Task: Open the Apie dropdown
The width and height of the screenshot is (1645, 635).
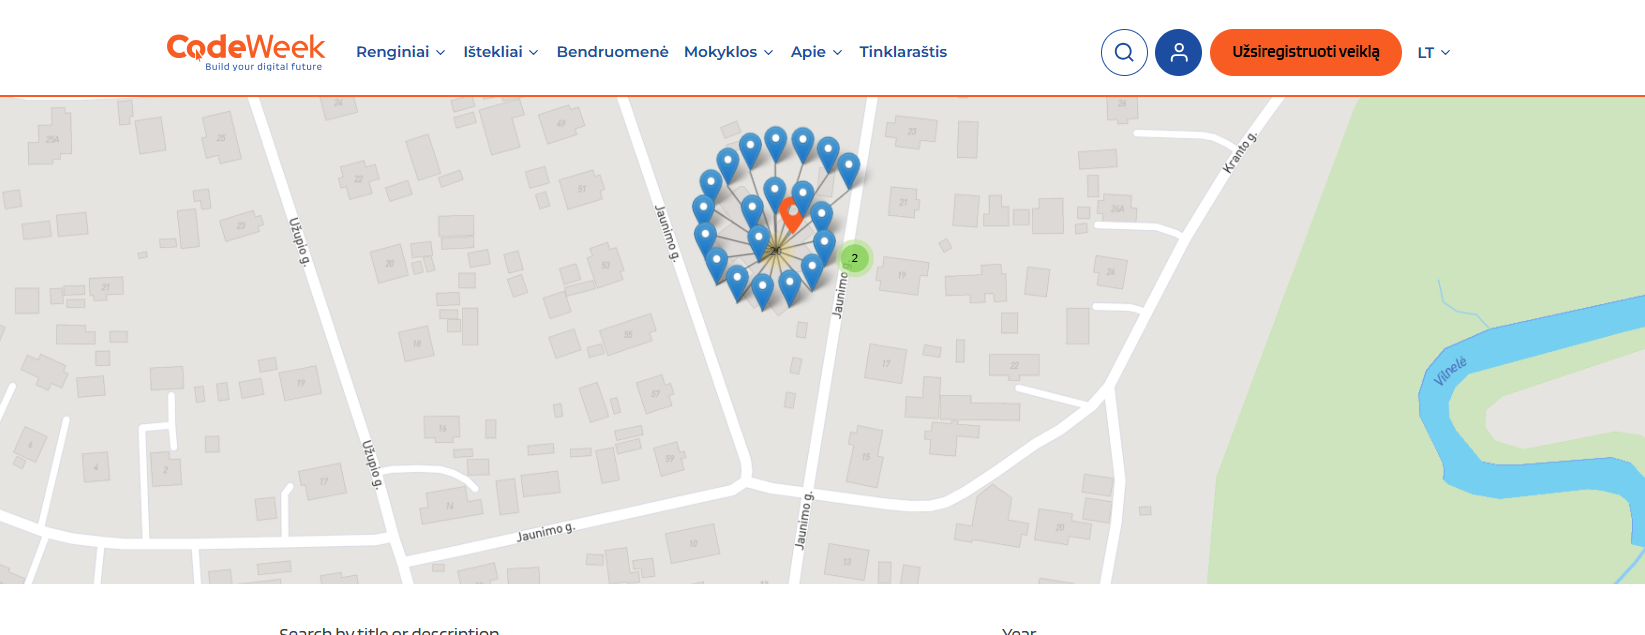Action: tap(816, 52)
